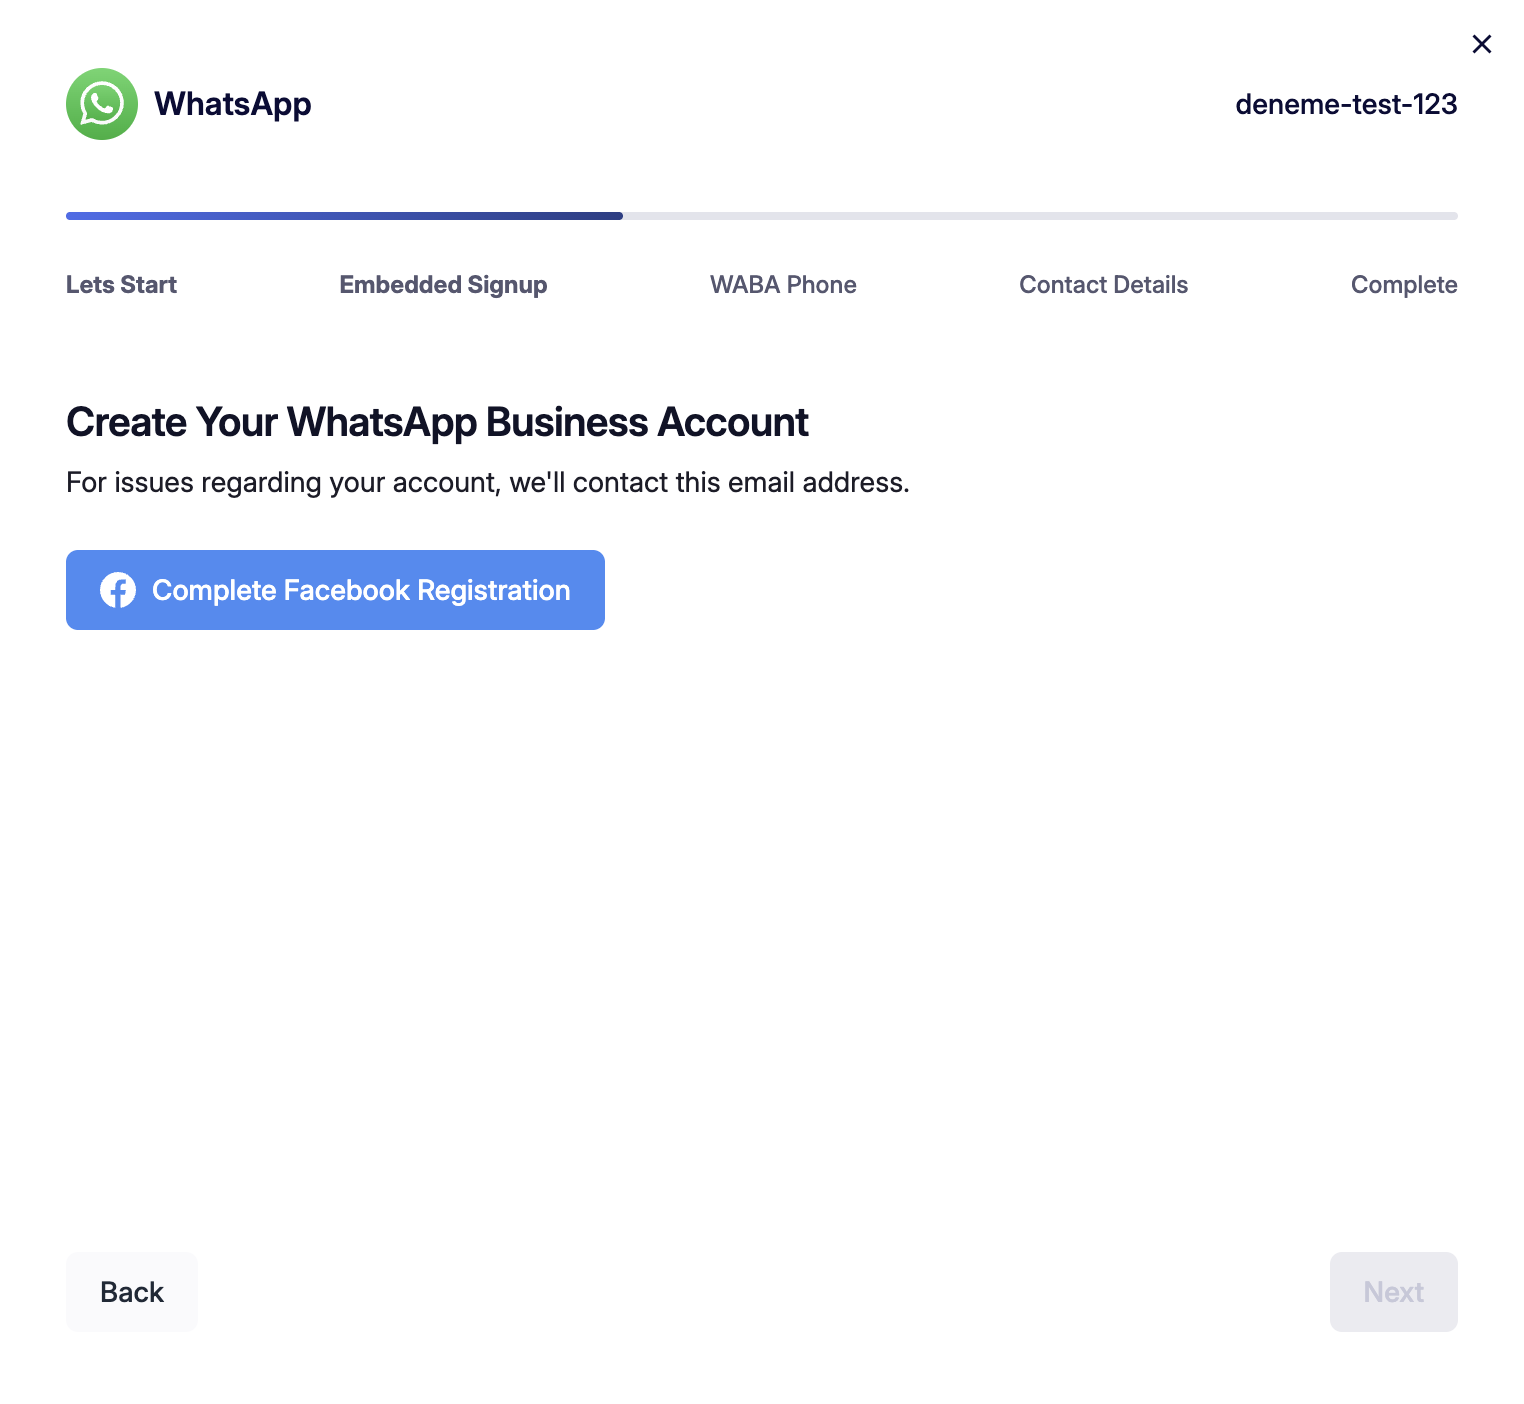The height and width of the screenshot is (1404, 1524).
Task: Click the Create Your WhatsApp Business Account heading
Action: tap(437, 423)
